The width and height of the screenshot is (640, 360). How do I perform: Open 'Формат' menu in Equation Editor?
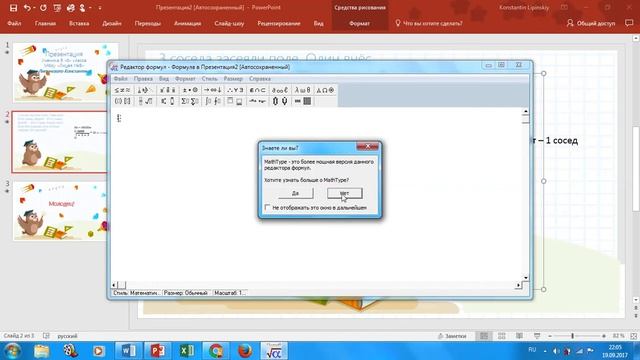point(185,78)
